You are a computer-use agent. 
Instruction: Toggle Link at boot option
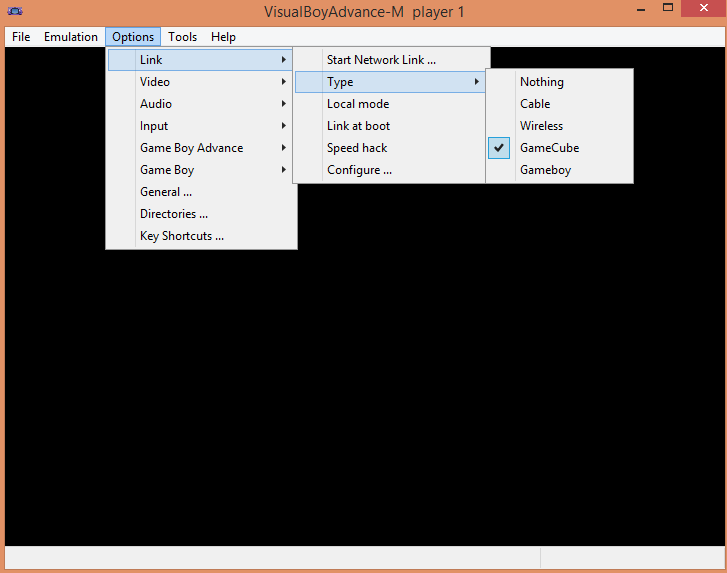pos(390,126)
